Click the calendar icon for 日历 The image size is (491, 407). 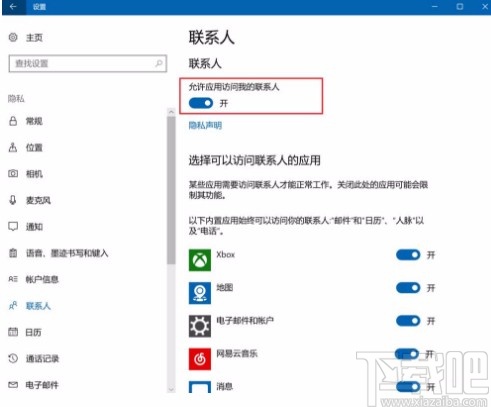[13, 332]
